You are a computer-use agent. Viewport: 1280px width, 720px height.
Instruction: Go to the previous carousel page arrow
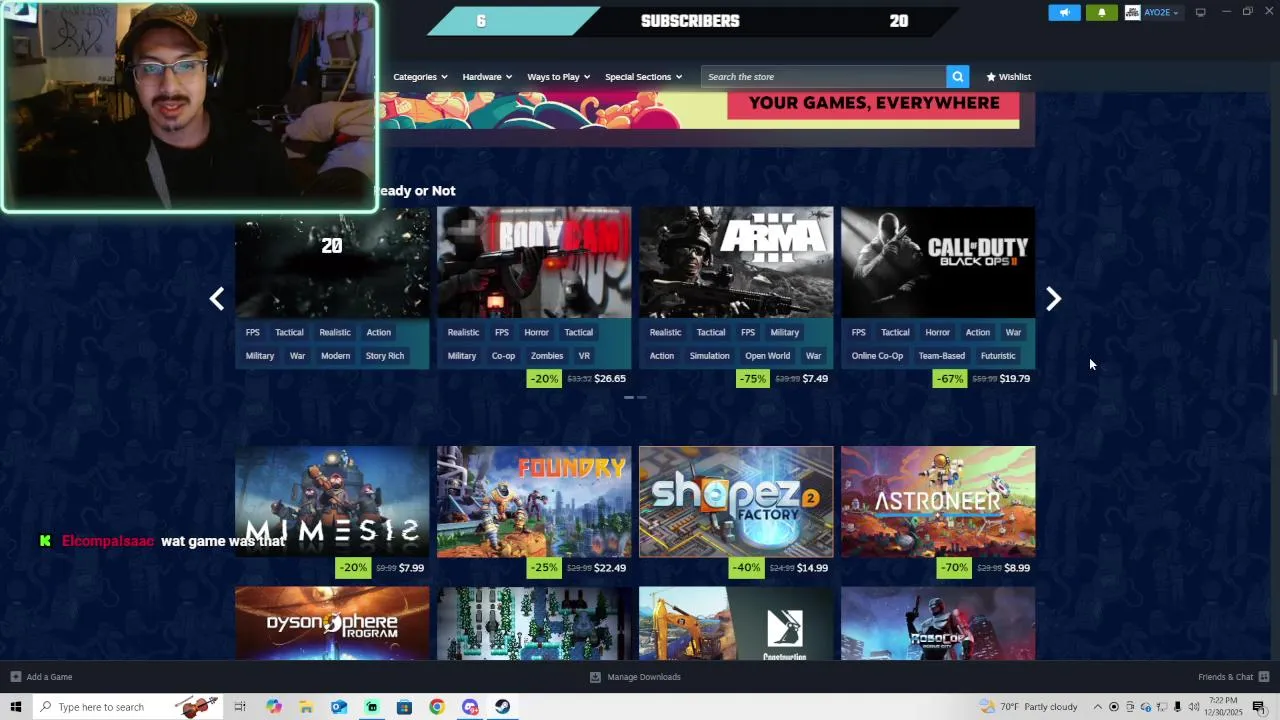pyautogui.click(x=217, y=298)
